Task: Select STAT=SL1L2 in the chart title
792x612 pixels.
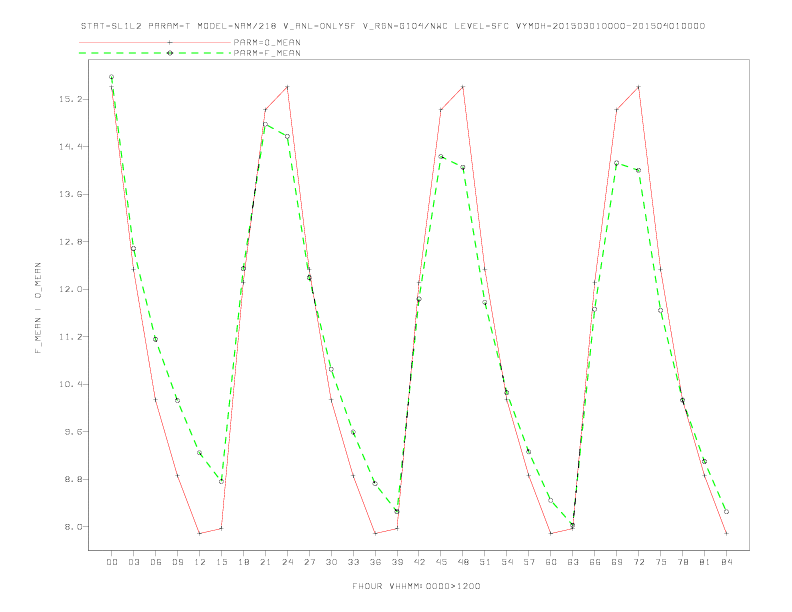Action: point(111,26)
